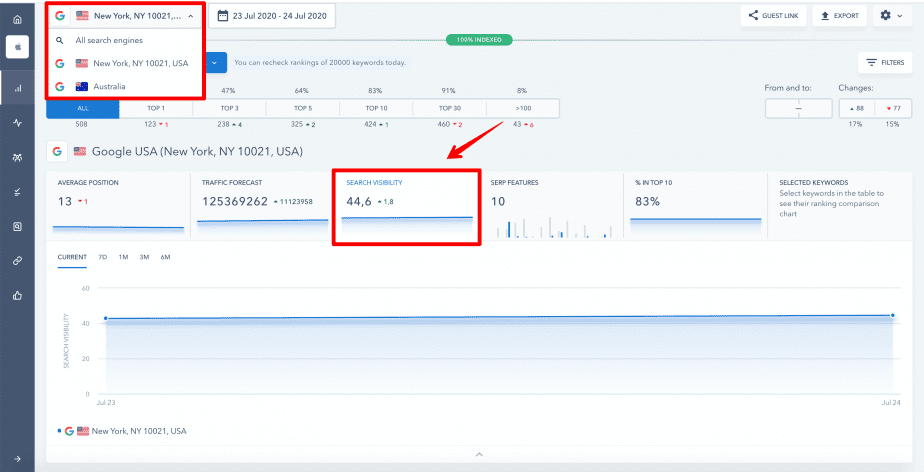Open the backlinks chain icon in the sidebar

point(17,261)
